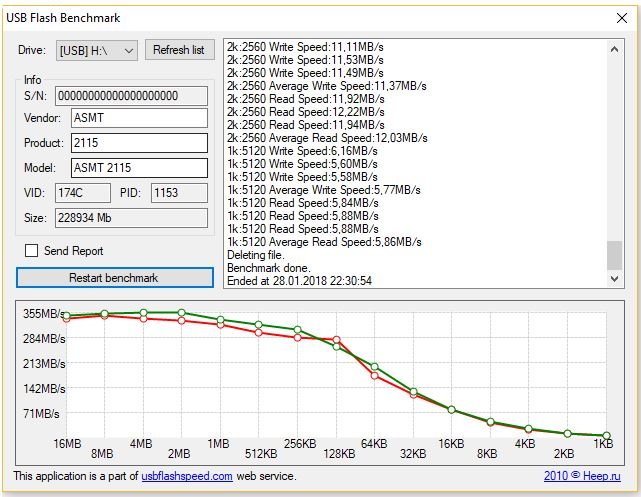This screenshot has height=497, width=641.
Task: Click the Size field 228934 Mb
Action: (131, 218)
